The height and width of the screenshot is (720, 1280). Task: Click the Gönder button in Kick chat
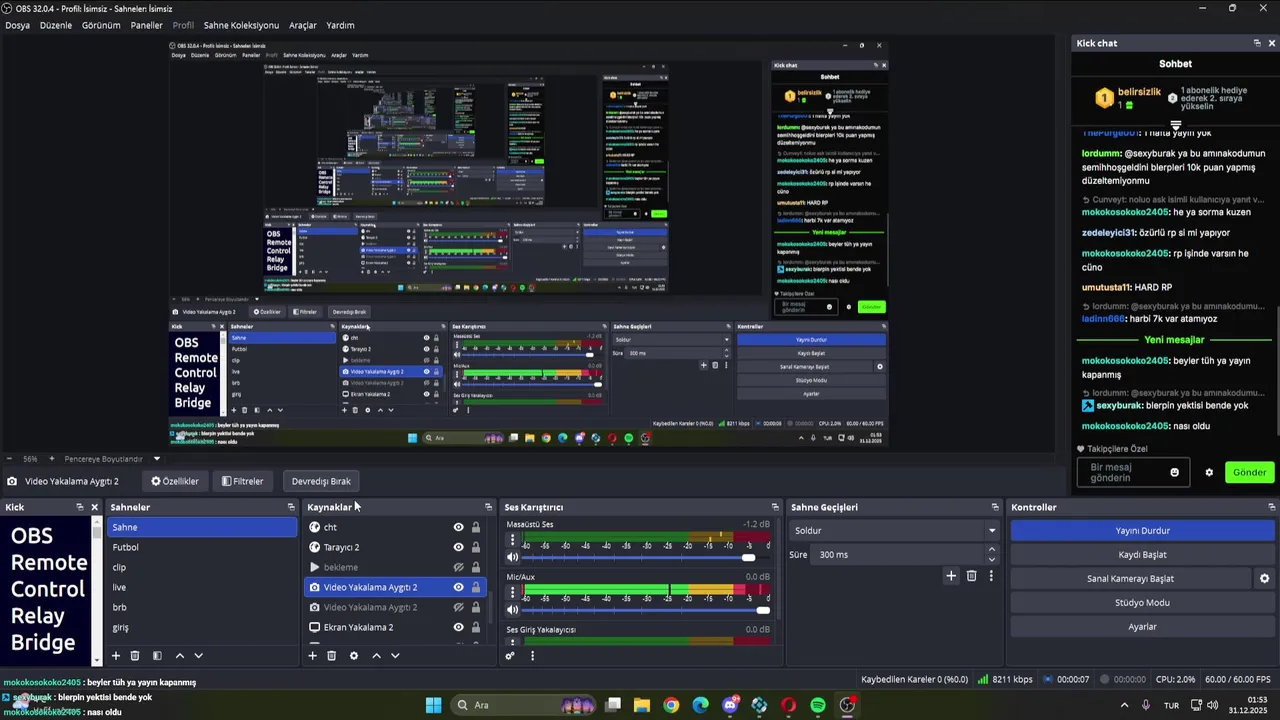coord(1249,472)
